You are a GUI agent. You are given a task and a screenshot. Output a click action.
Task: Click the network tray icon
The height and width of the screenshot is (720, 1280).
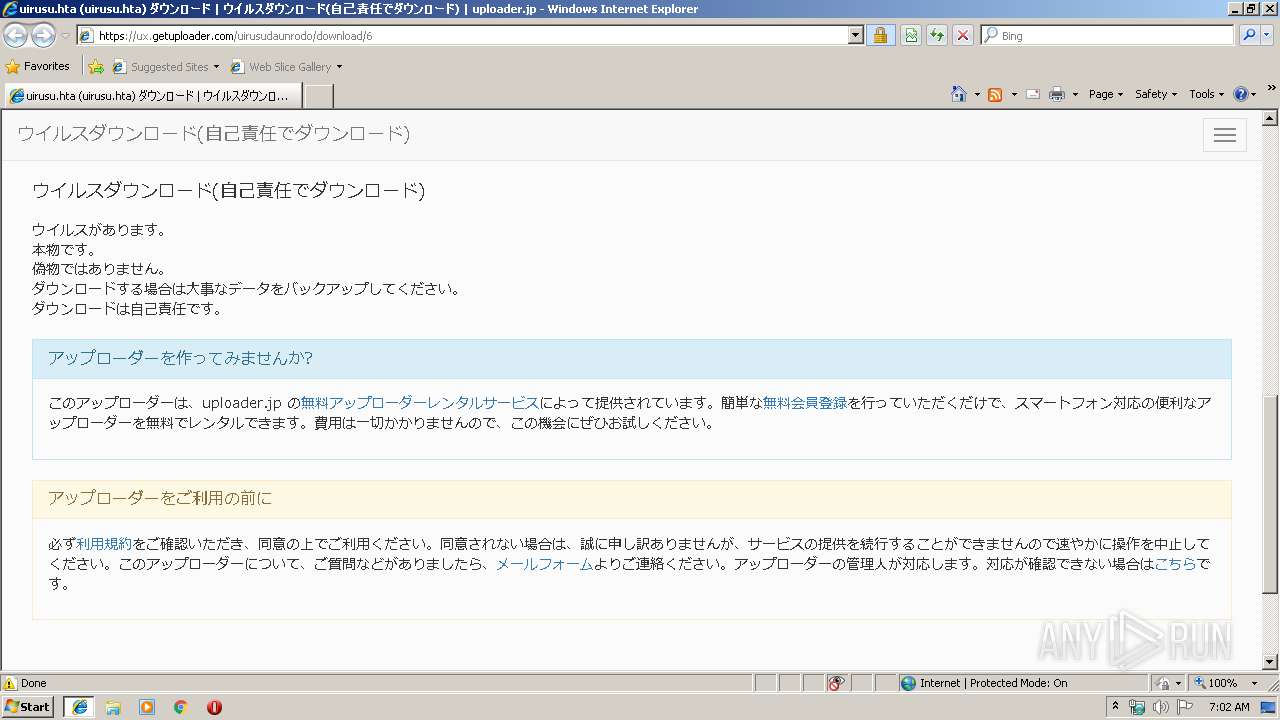1137,707
